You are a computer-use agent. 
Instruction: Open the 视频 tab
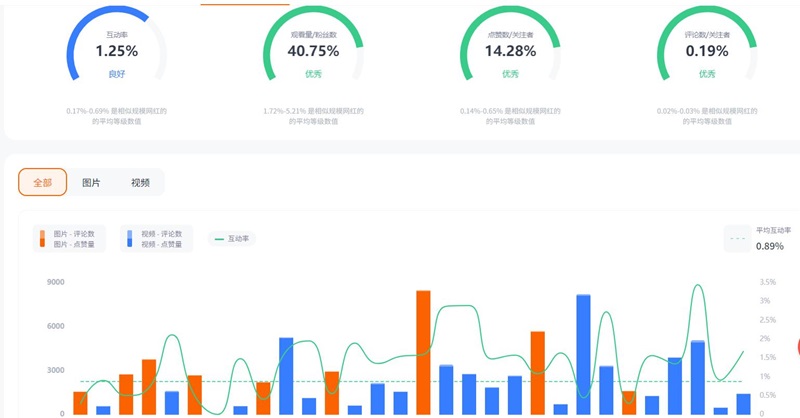(140, 183)
